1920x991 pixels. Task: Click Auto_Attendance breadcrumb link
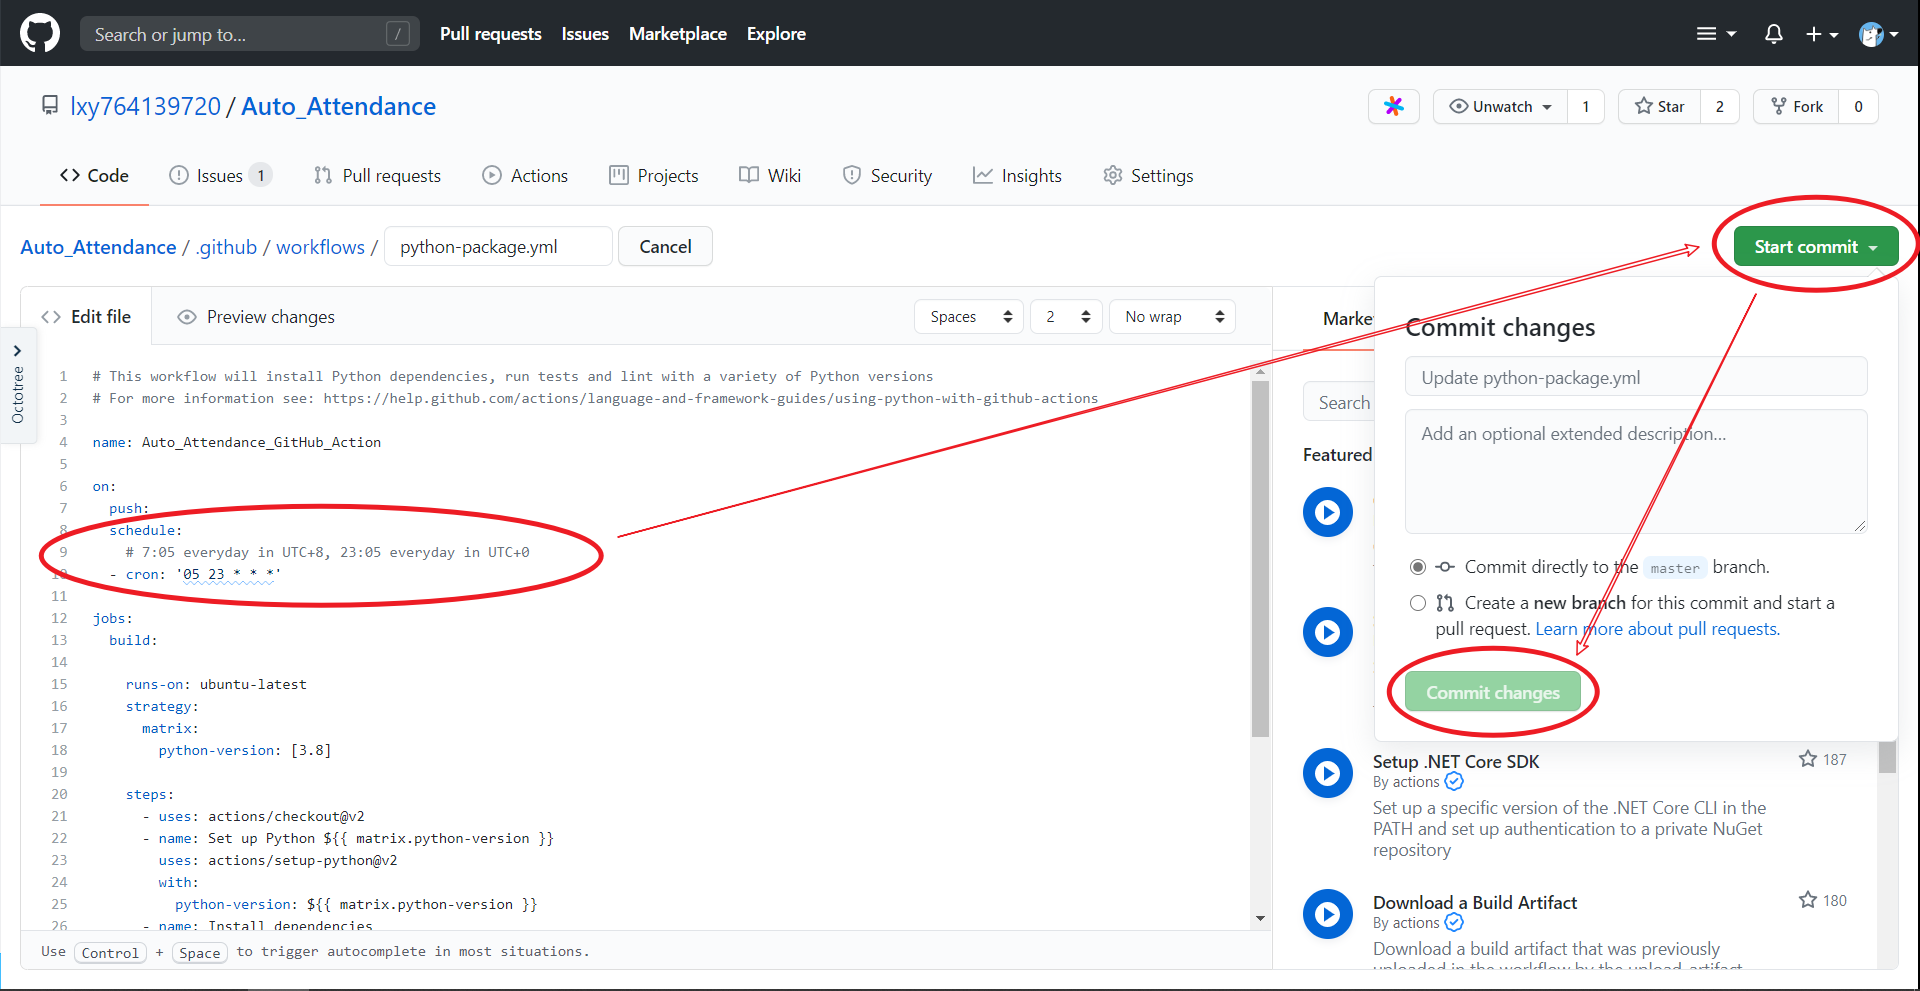(x=98, y=247)
